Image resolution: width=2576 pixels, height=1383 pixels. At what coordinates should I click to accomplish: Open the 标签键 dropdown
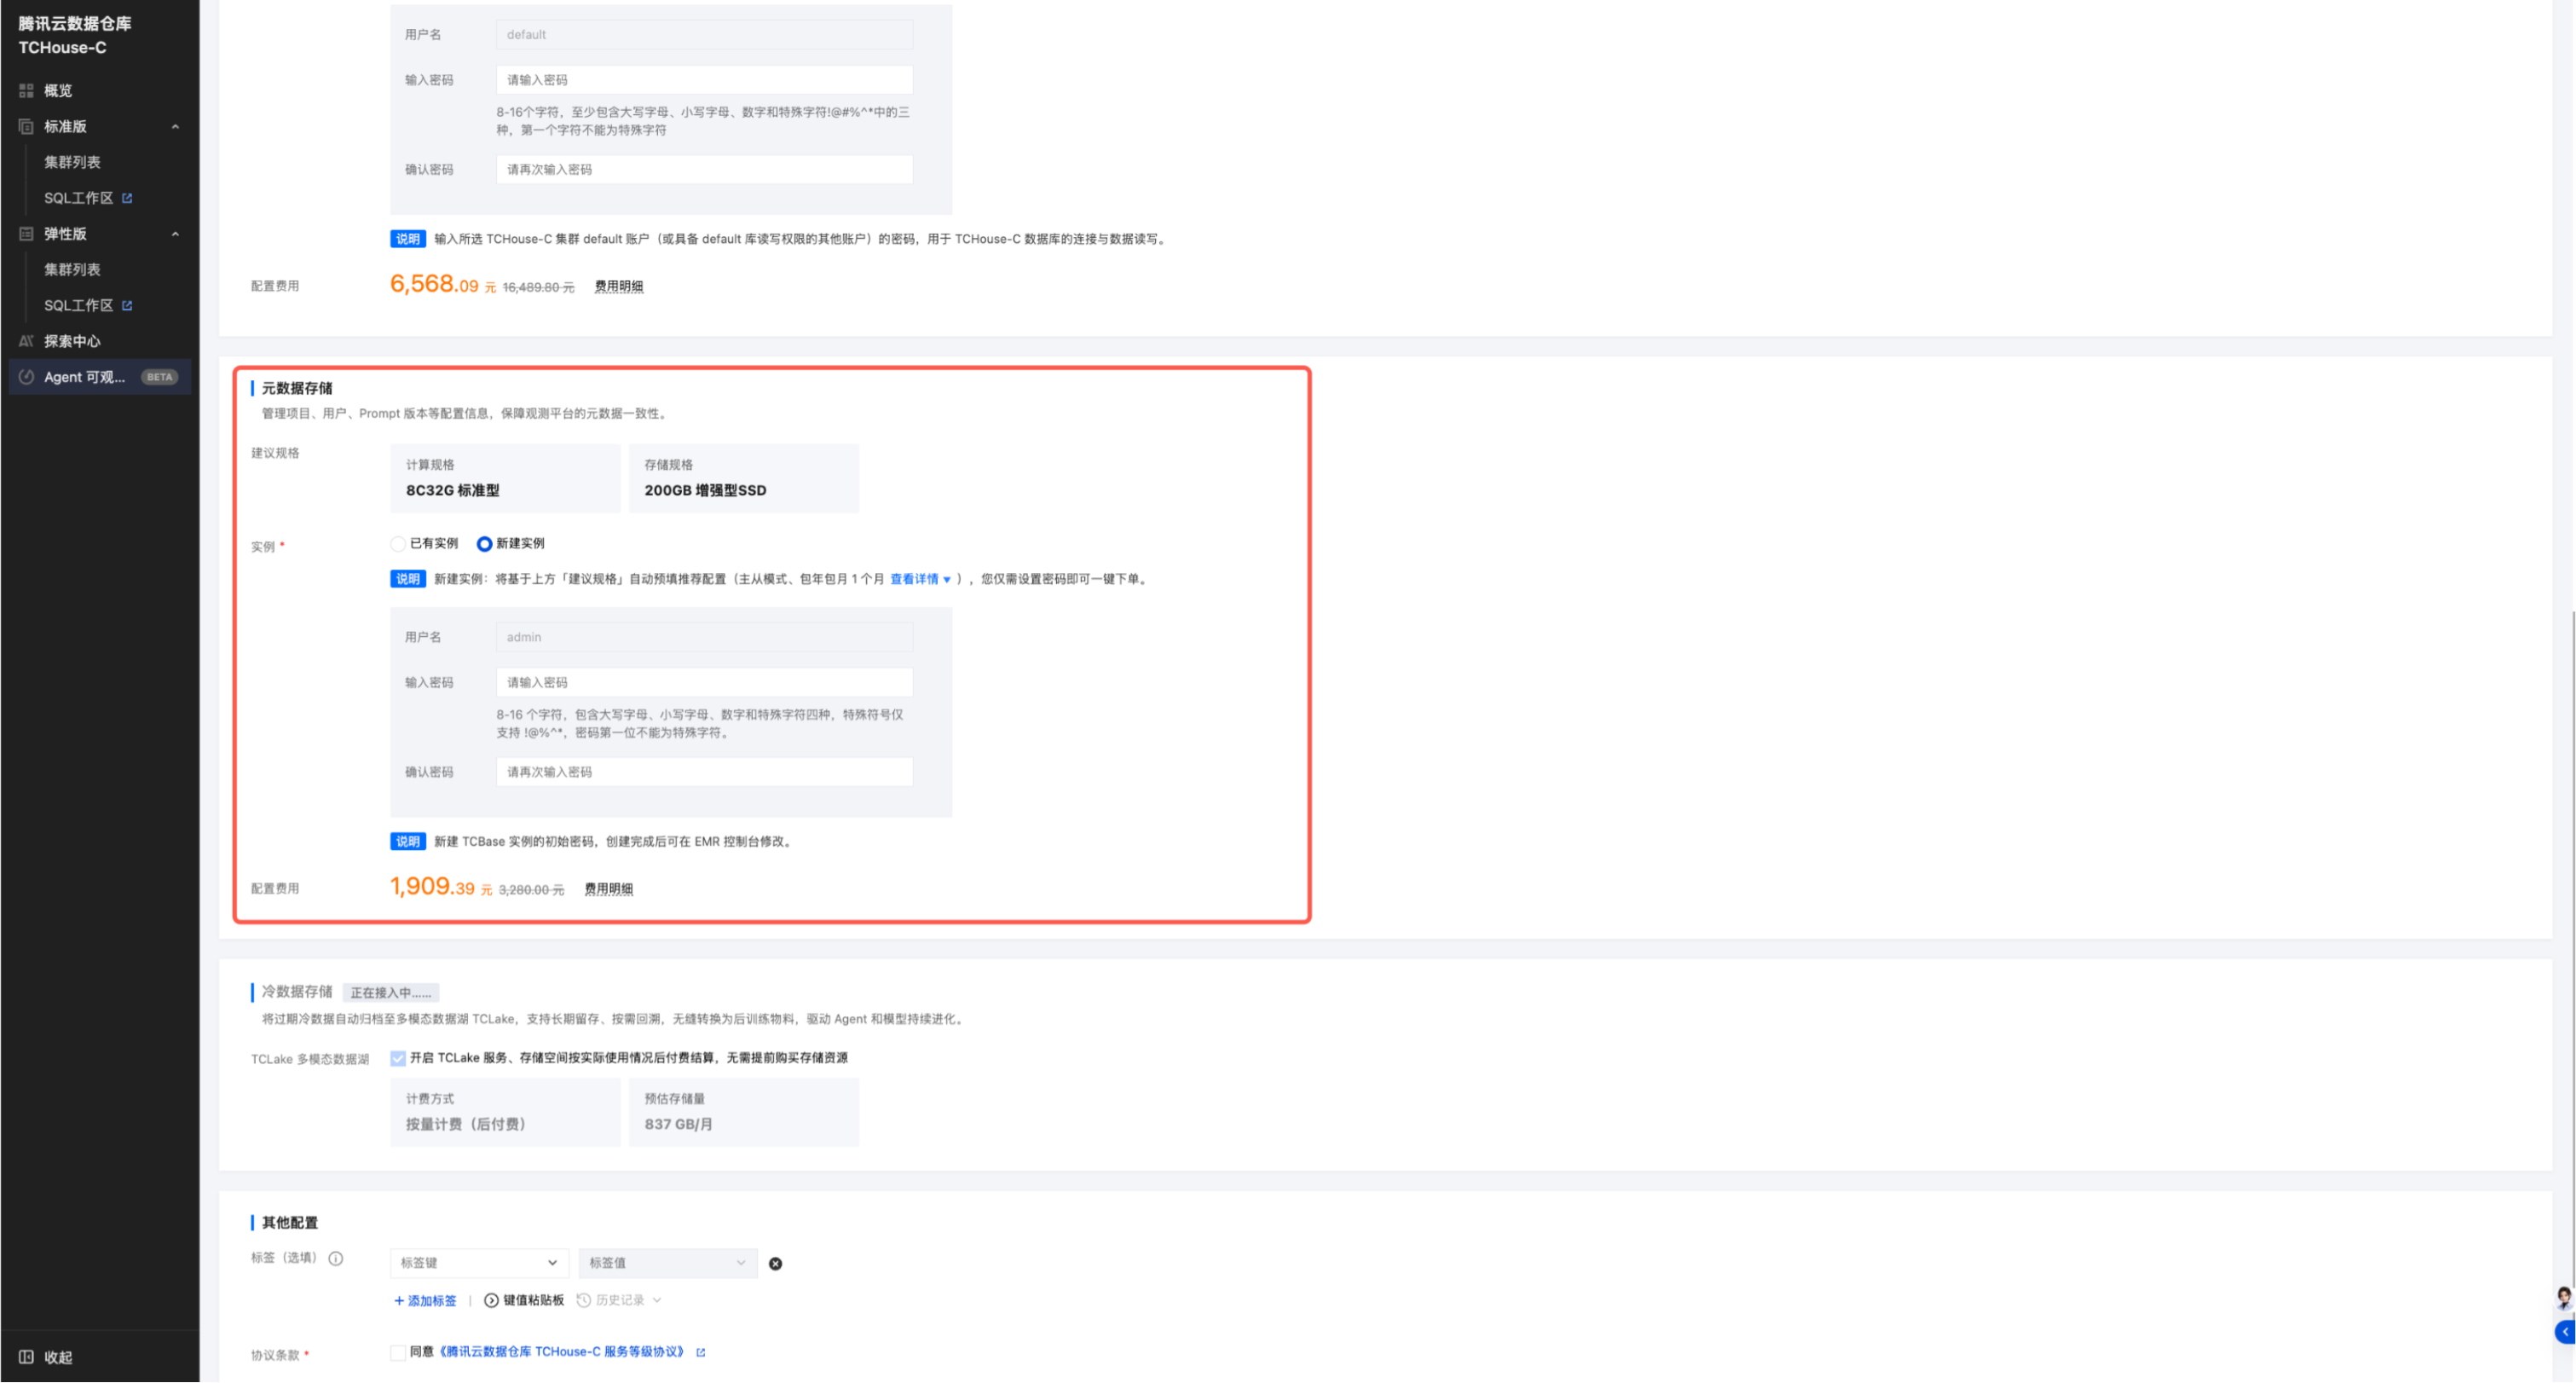pos(479,1263)
